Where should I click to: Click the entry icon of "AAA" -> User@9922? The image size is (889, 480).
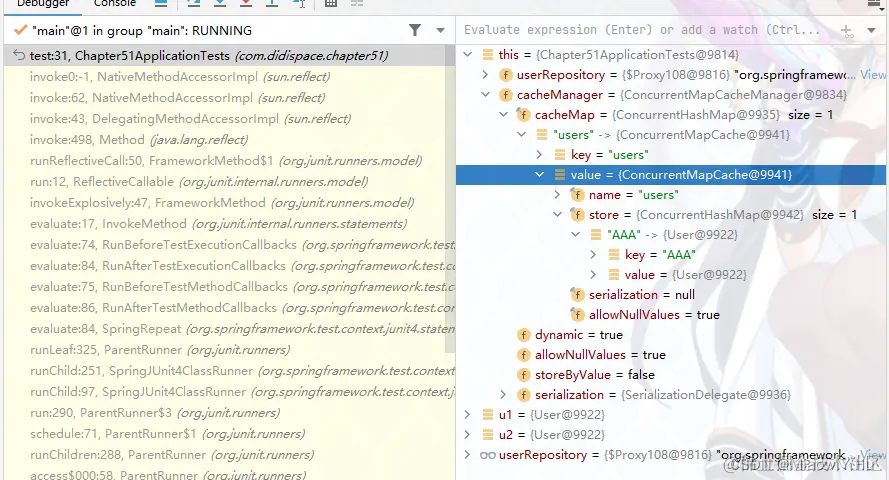pos(595,235)
